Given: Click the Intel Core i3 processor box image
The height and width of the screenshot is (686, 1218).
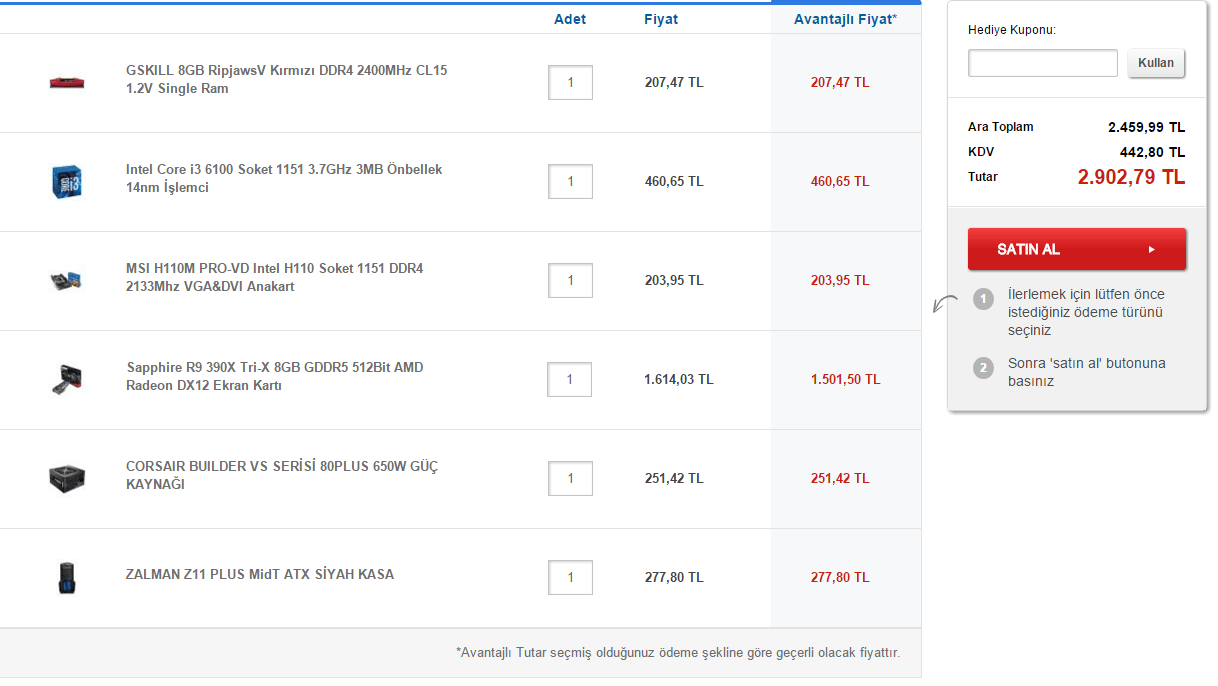Looking at the screenshot, I should [66, 181].
